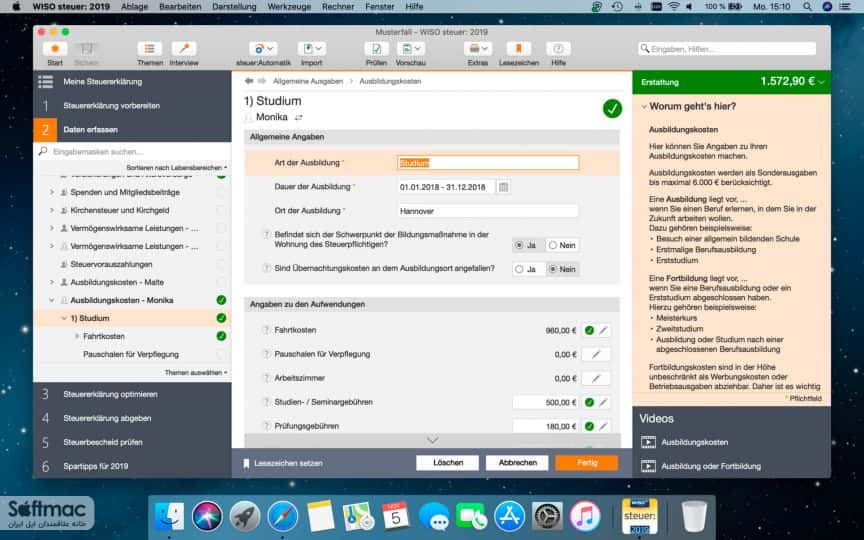The image size is (864, 540).
Task: Click Lesezeichen setzen
Action: coord(283,463)
